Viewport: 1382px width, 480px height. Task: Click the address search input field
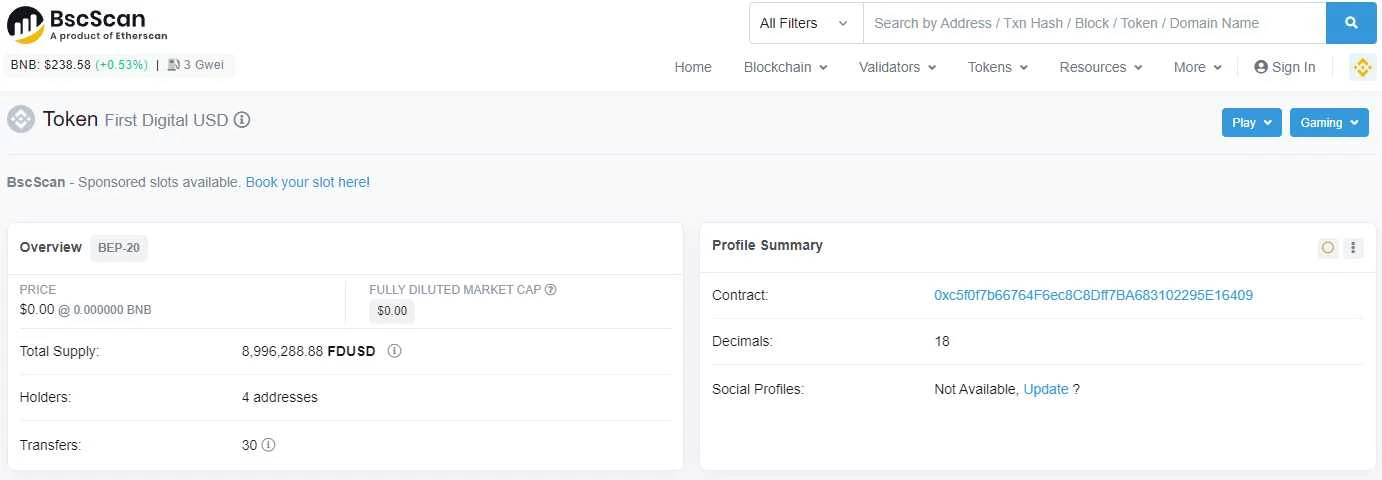[1094, 23]
